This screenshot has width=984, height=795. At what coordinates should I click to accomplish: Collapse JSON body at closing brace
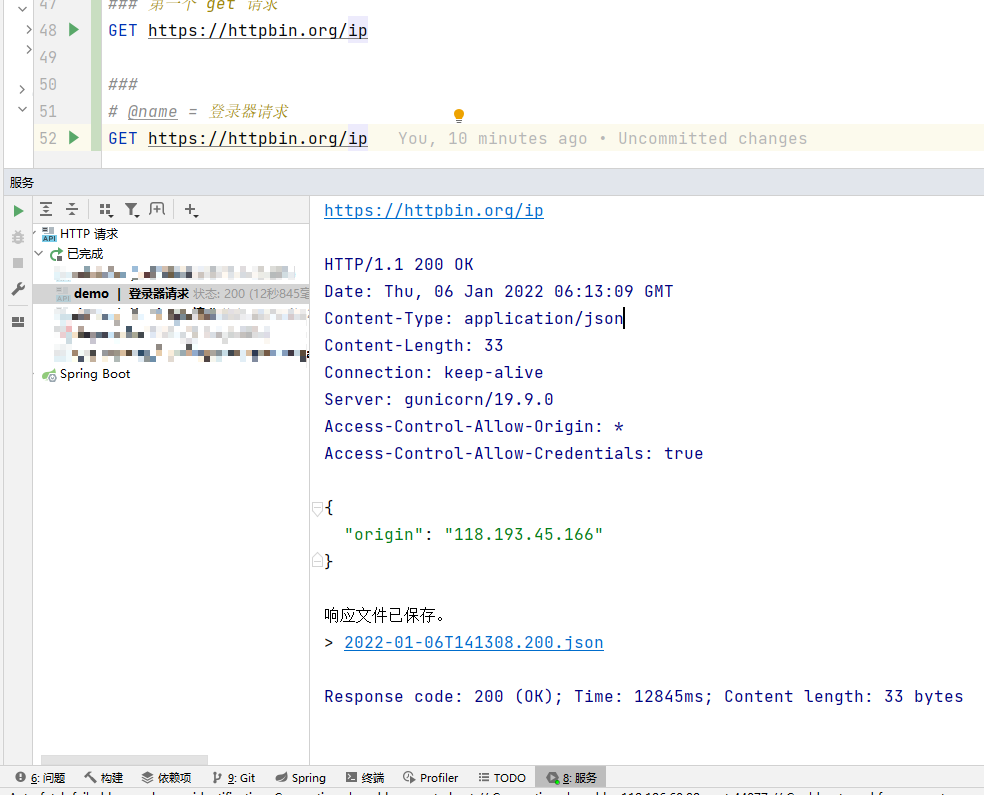point(318,560)
